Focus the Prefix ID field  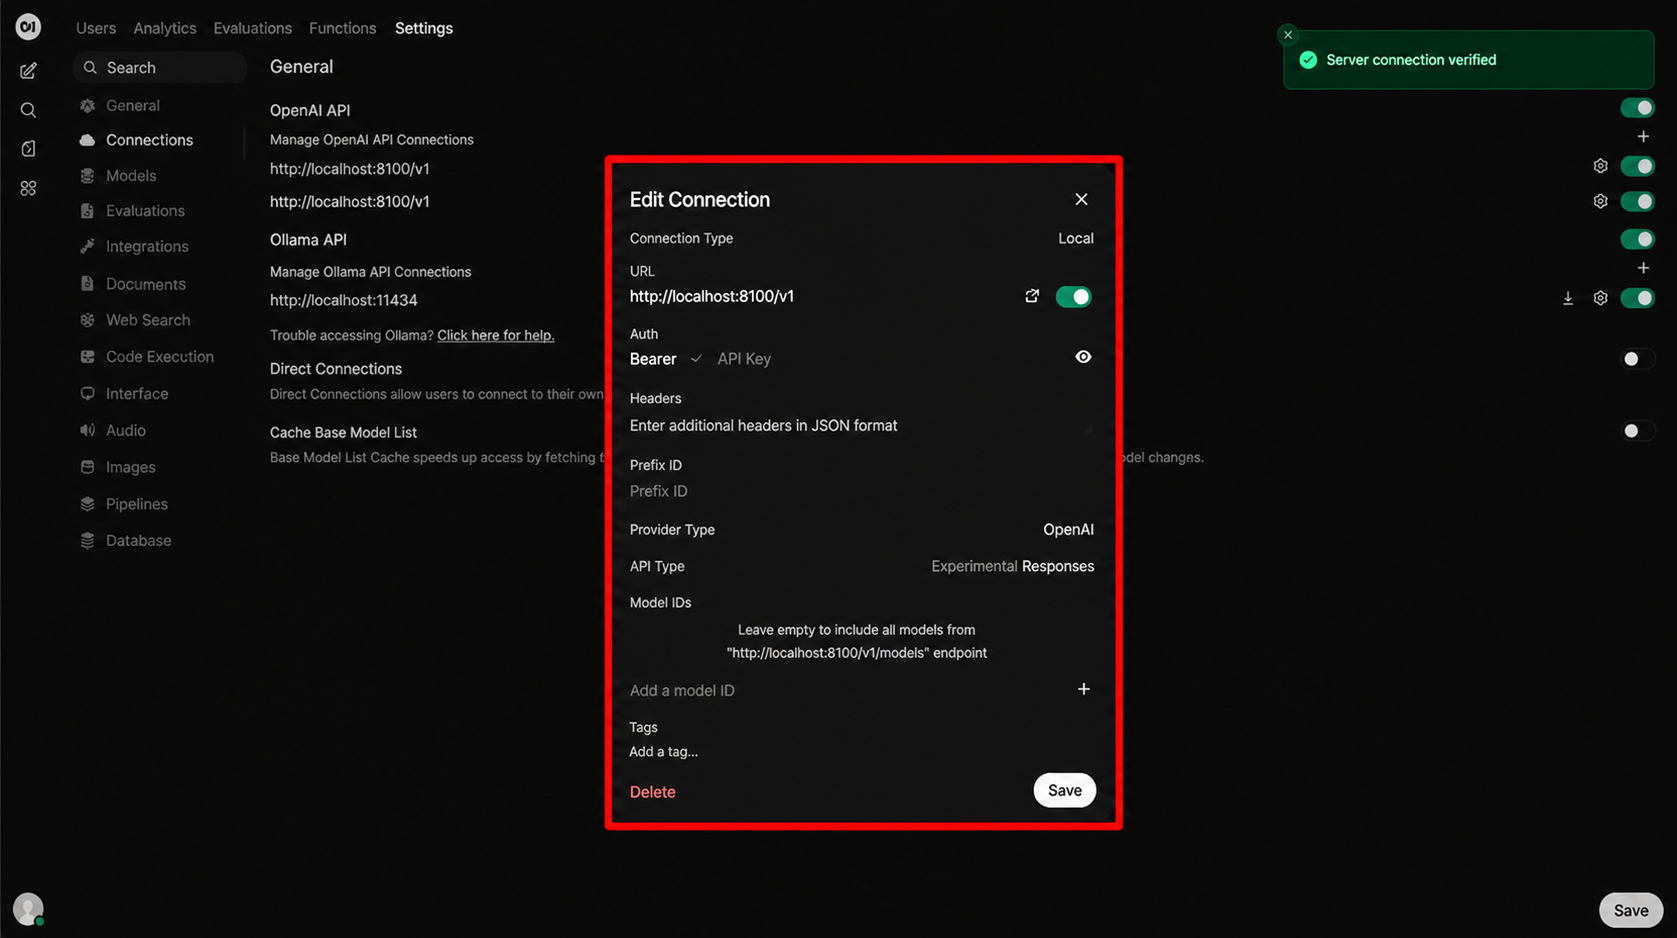(861, 491)
